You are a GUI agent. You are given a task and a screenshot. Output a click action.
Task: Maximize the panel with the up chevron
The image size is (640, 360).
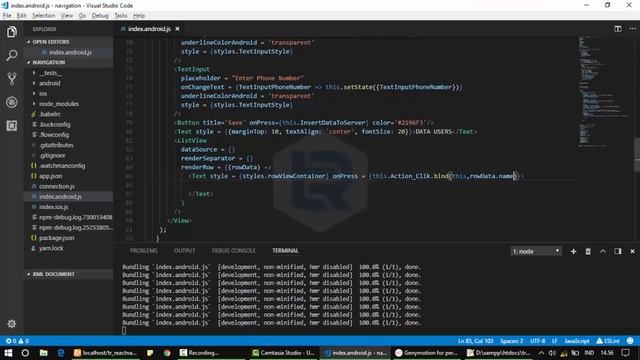(x=603, y=251)
